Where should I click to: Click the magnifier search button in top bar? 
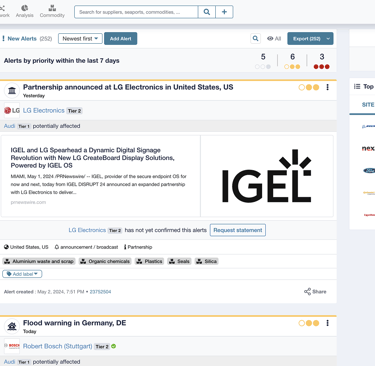pos(207,12)
